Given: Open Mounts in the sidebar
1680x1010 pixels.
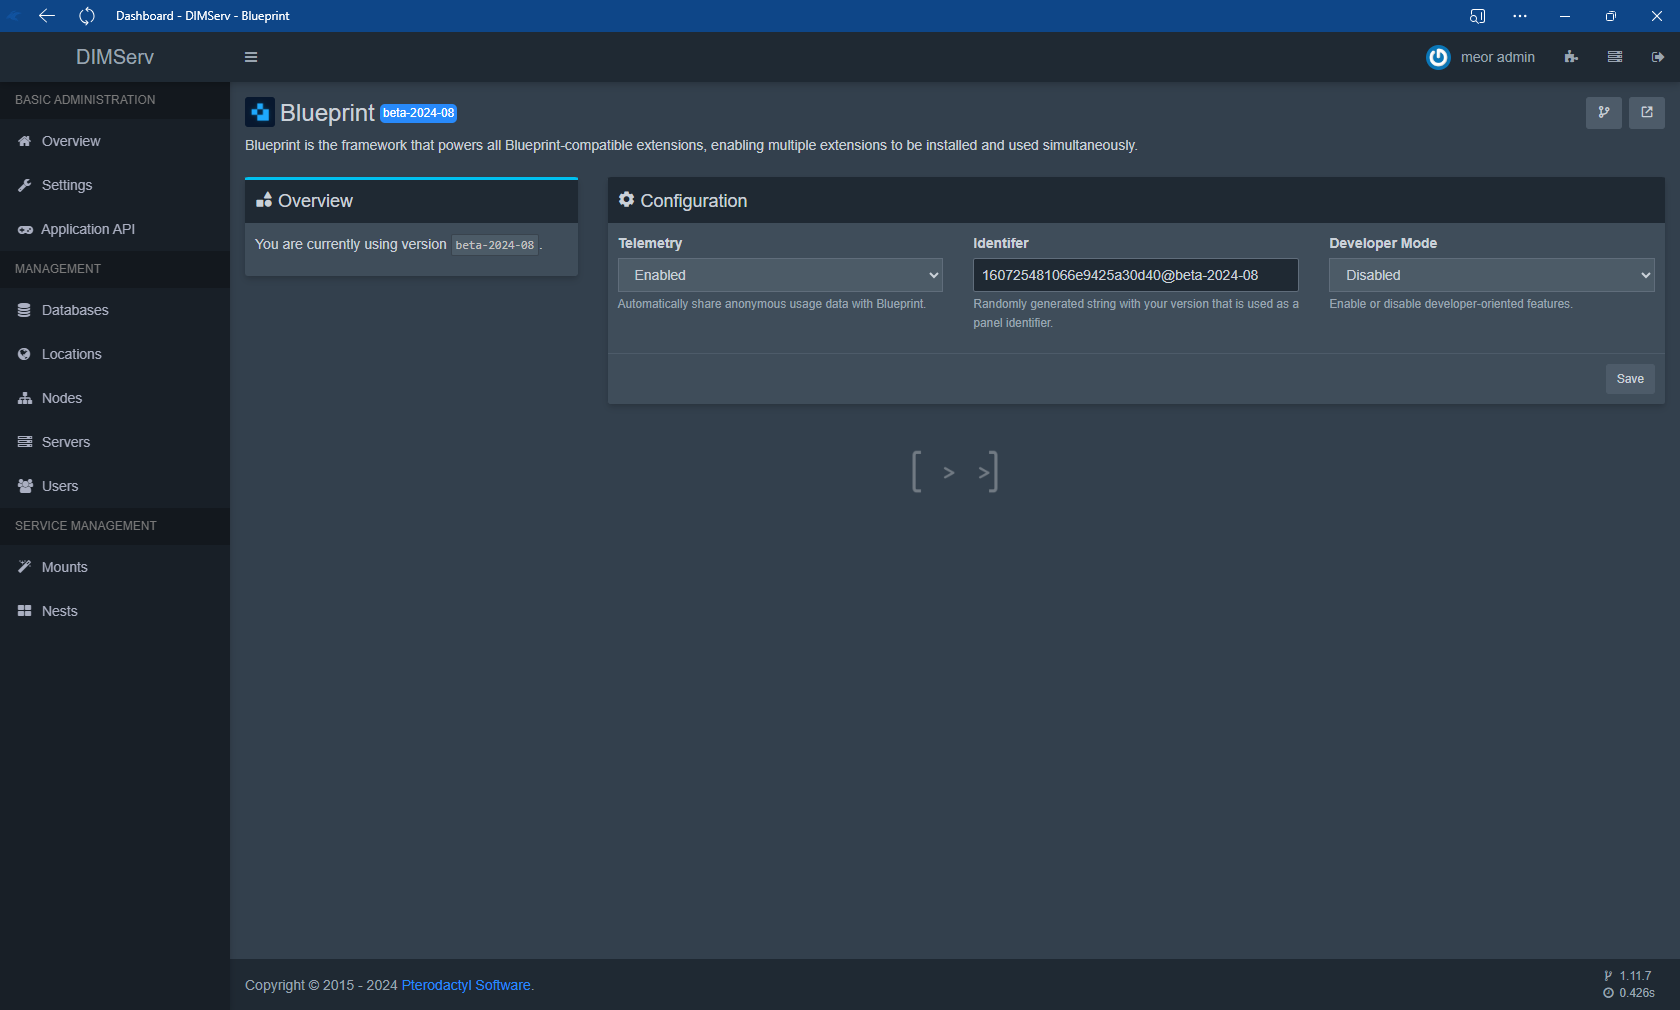Looking at the screenshot, I should [x=115, y=567].
